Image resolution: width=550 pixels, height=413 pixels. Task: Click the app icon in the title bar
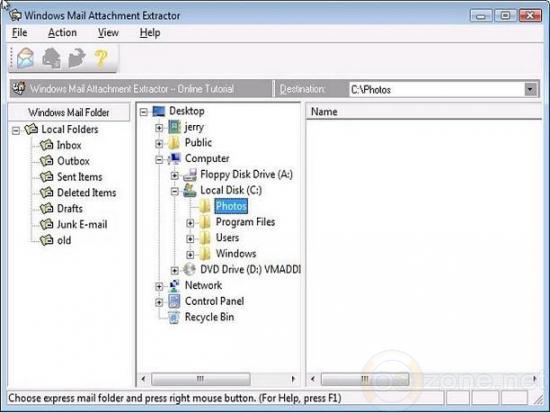15,15
